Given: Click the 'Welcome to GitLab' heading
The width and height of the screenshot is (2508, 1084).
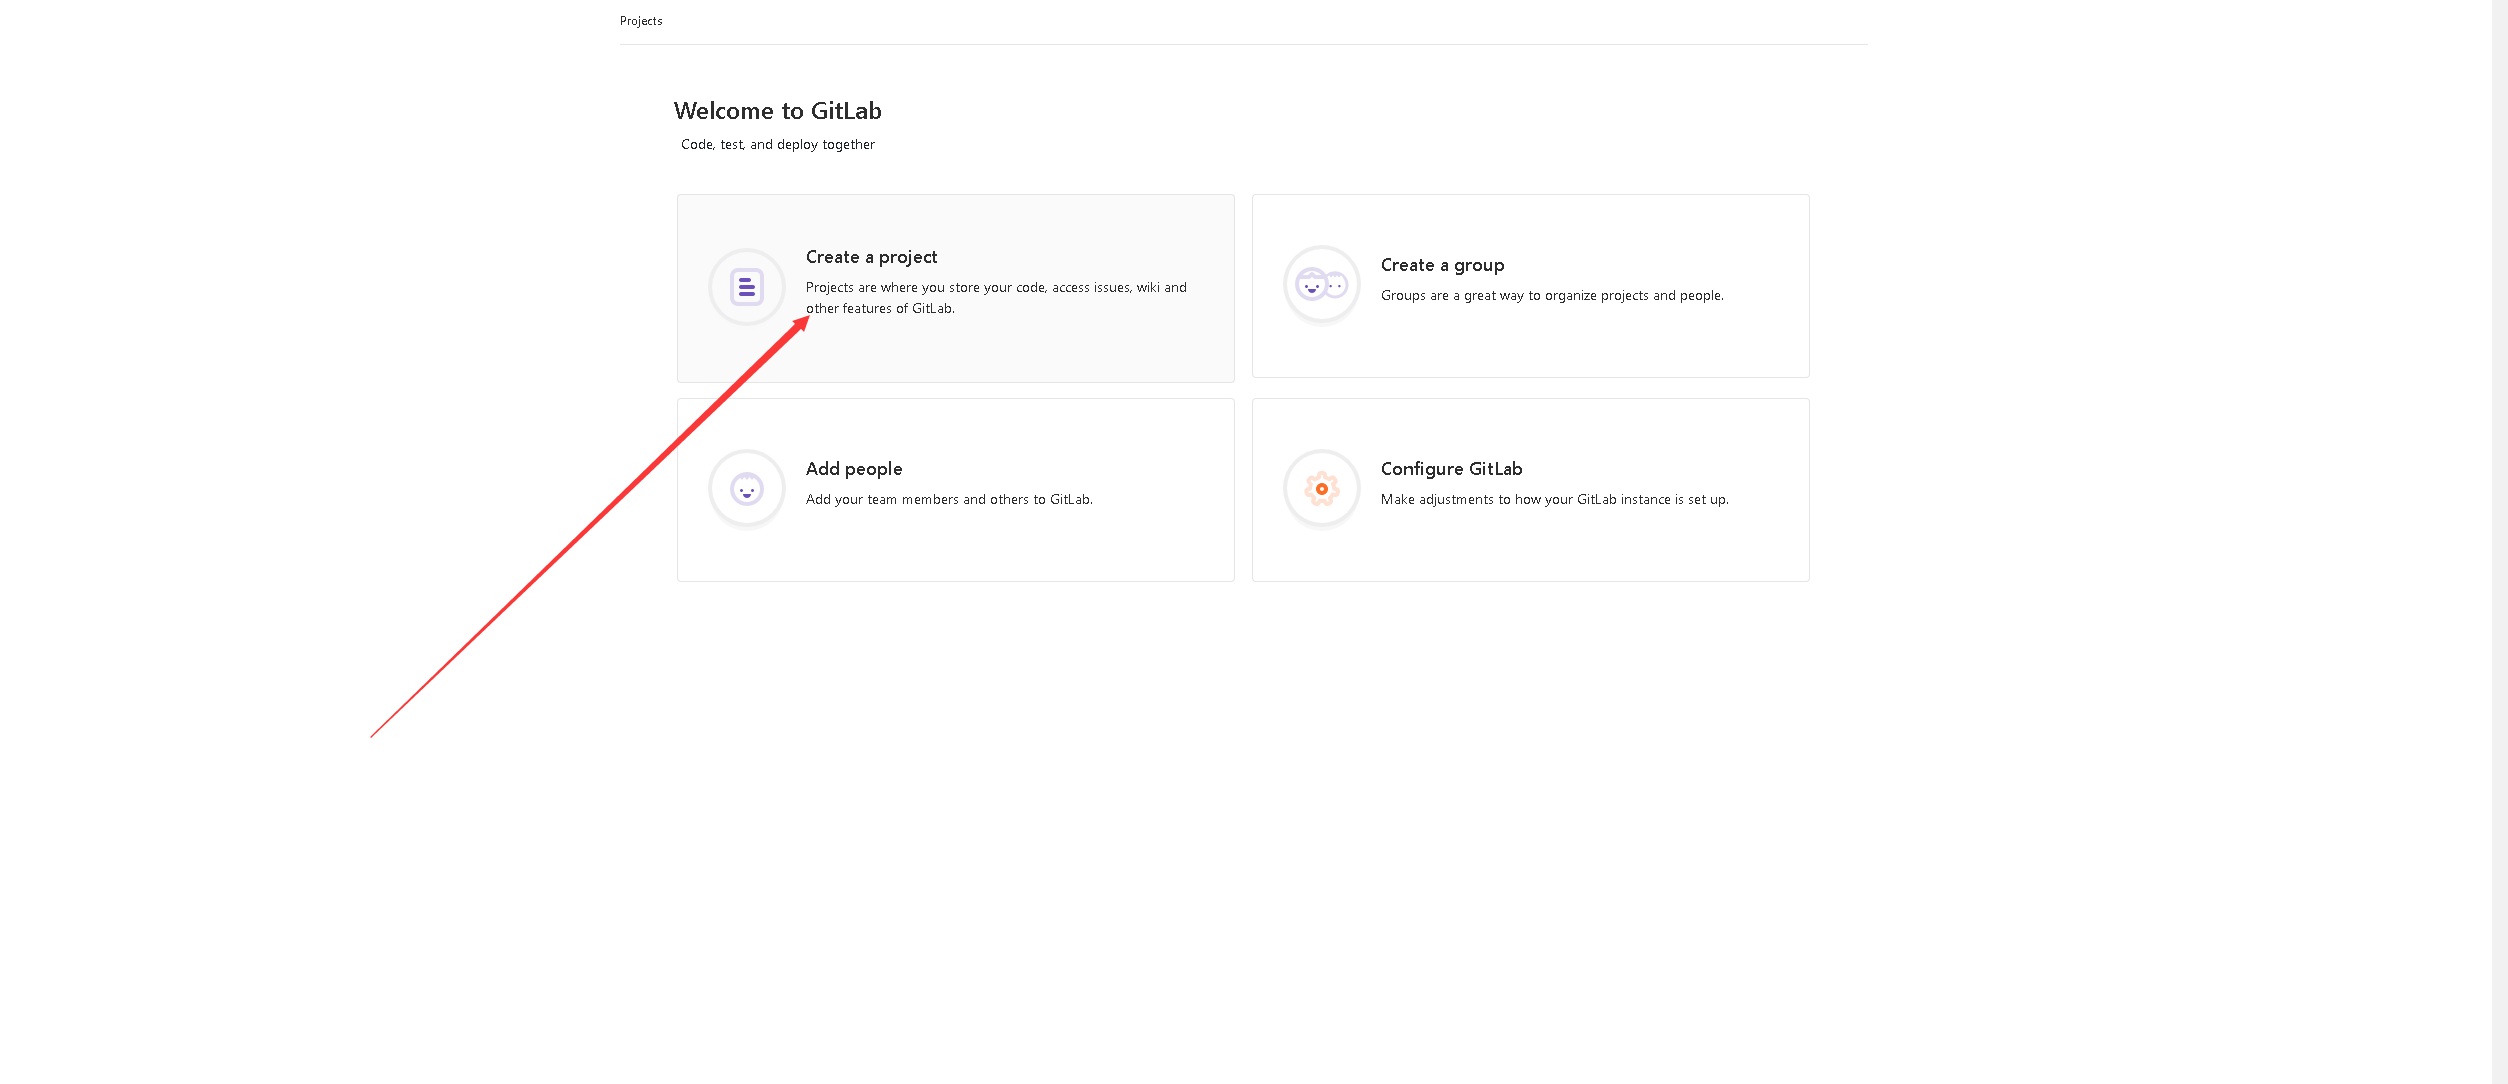Looking at the screenshot, I should point(777,111).
